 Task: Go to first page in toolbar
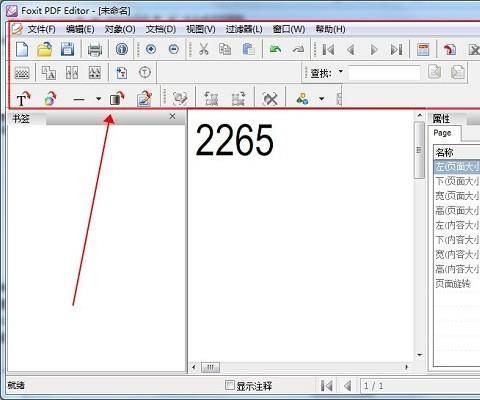click(328, 50)
